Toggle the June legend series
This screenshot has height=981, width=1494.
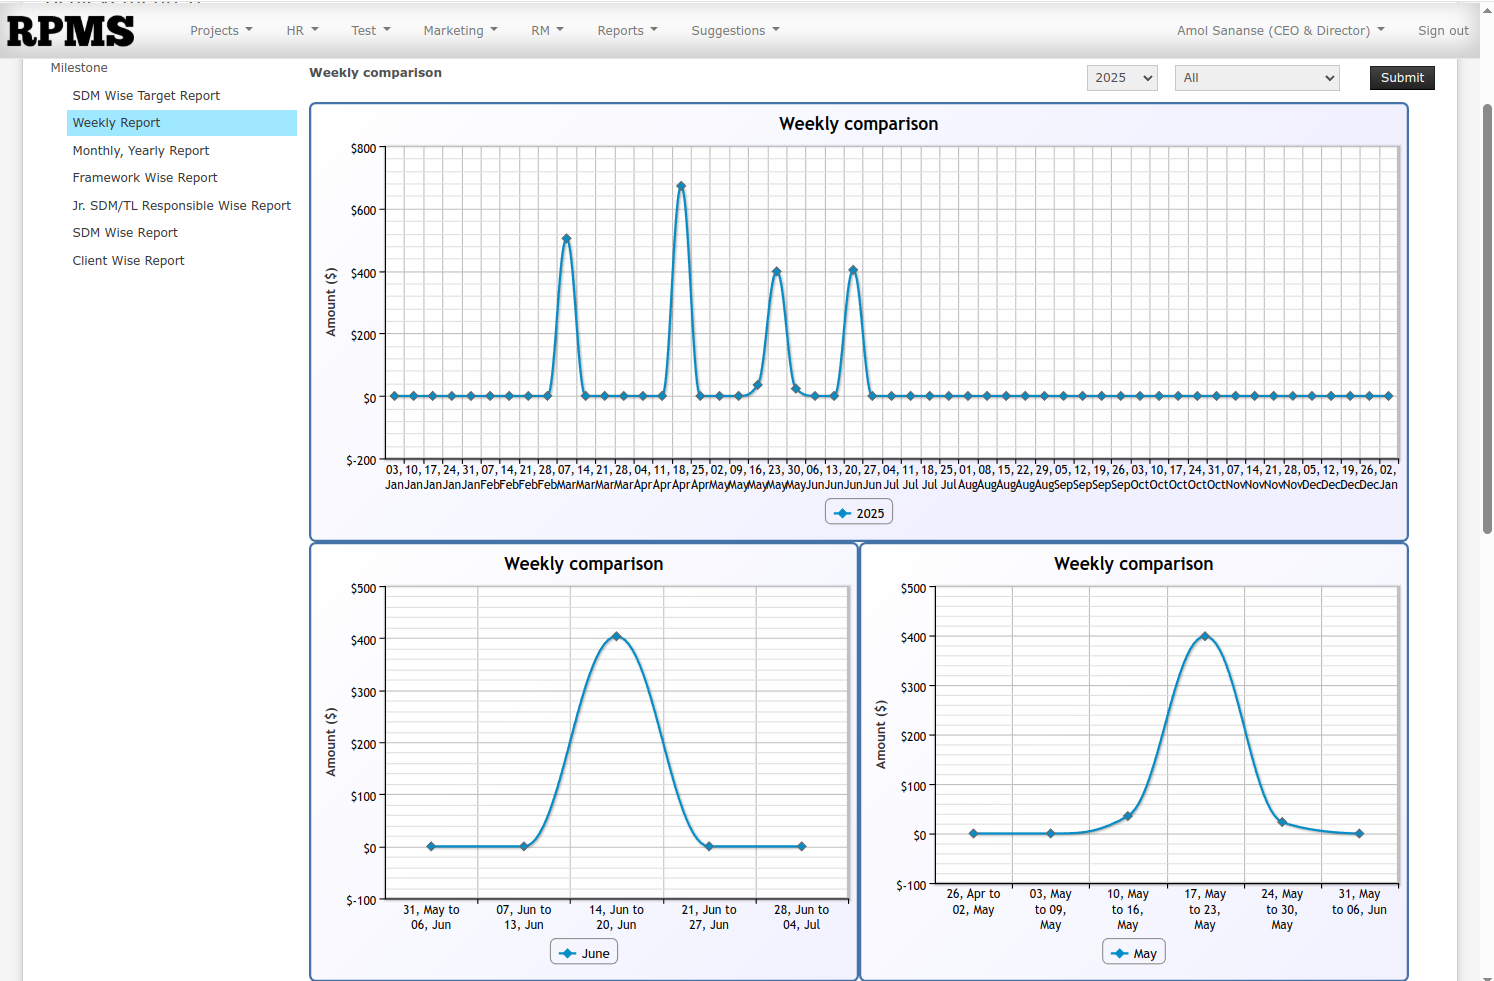coord(584,953)
